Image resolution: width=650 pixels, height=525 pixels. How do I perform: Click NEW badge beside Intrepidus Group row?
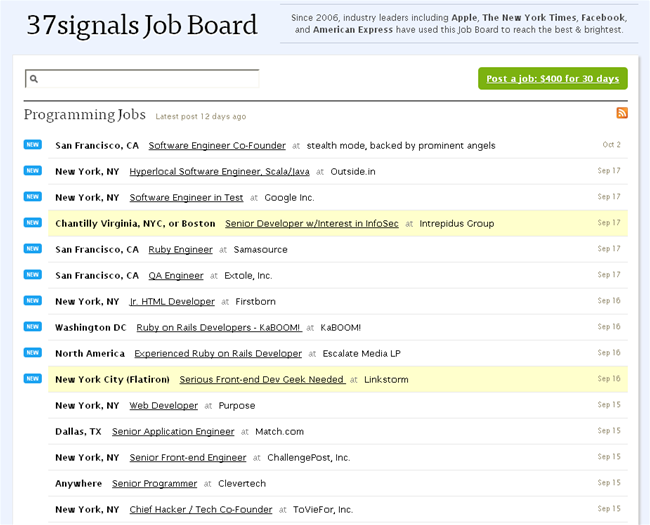[32, 223]
